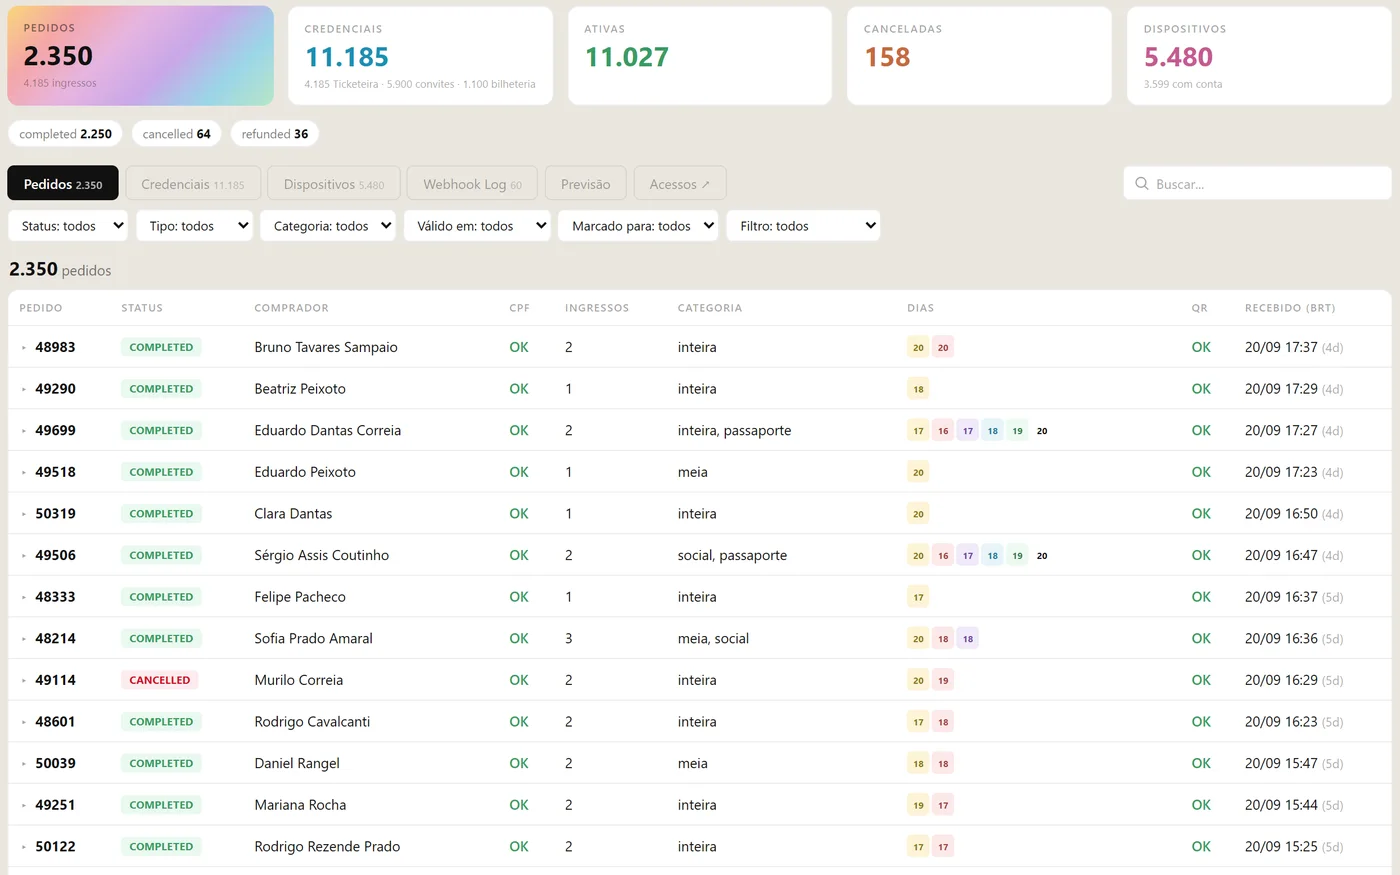Click the Previsão tab button
This screenshot has width=1400, height=875.
tap(586, 184)
